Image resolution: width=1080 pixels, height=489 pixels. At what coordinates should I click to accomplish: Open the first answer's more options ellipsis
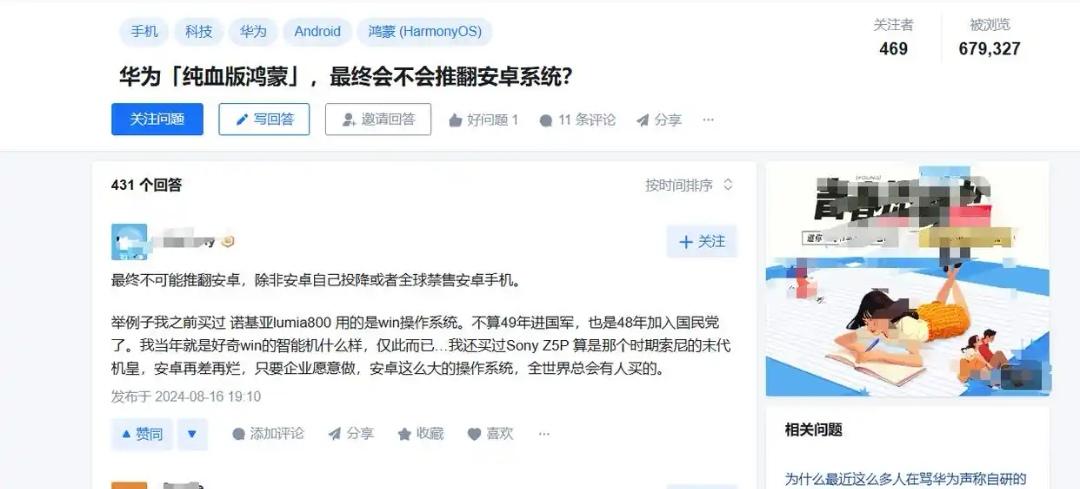544,434
